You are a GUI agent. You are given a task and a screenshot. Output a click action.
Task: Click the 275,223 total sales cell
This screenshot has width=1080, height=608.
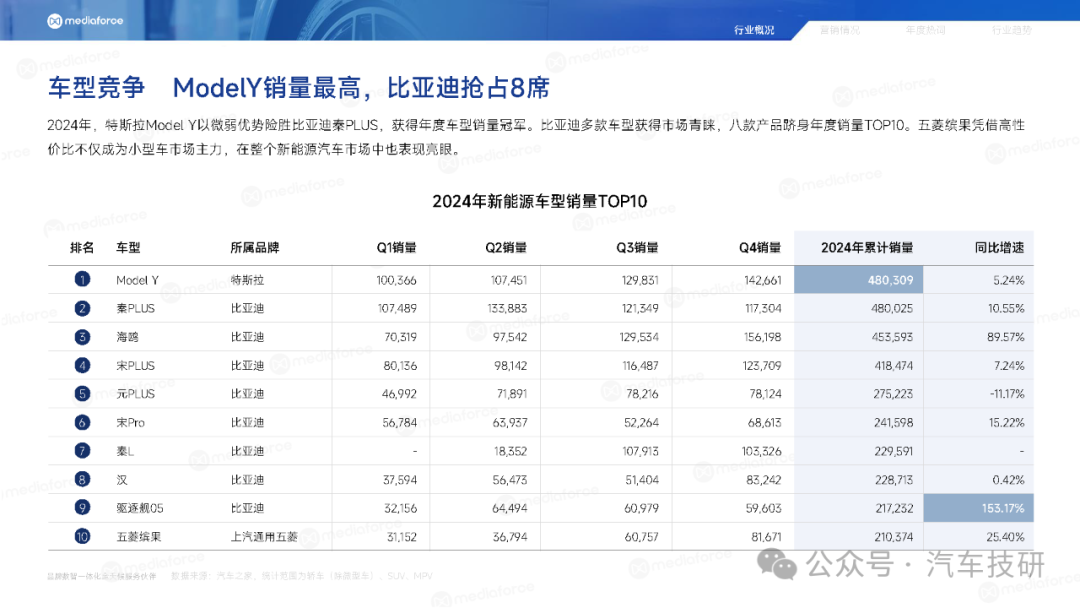coord(893,394)
